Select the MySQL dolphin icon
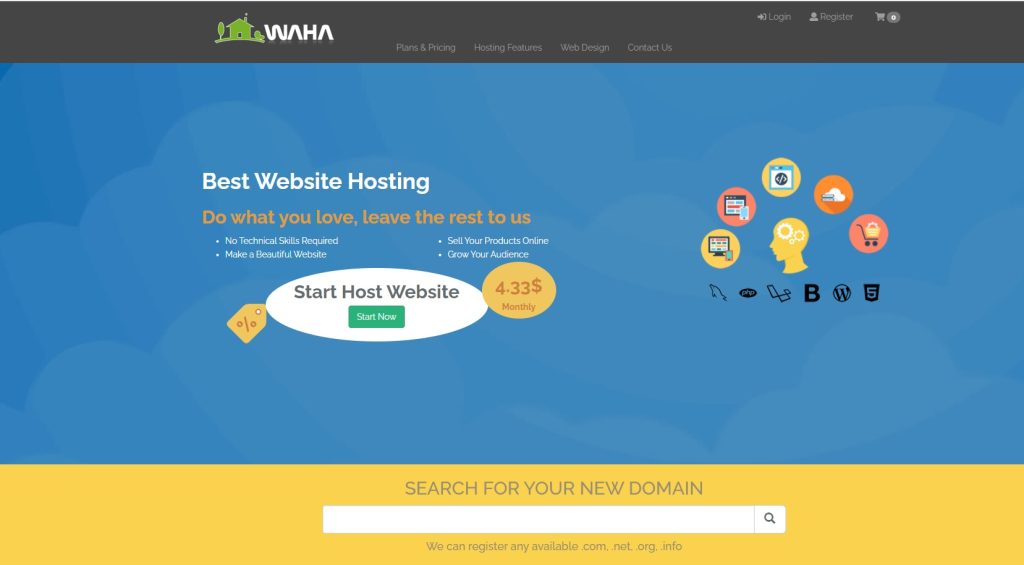 click(718, 293)
